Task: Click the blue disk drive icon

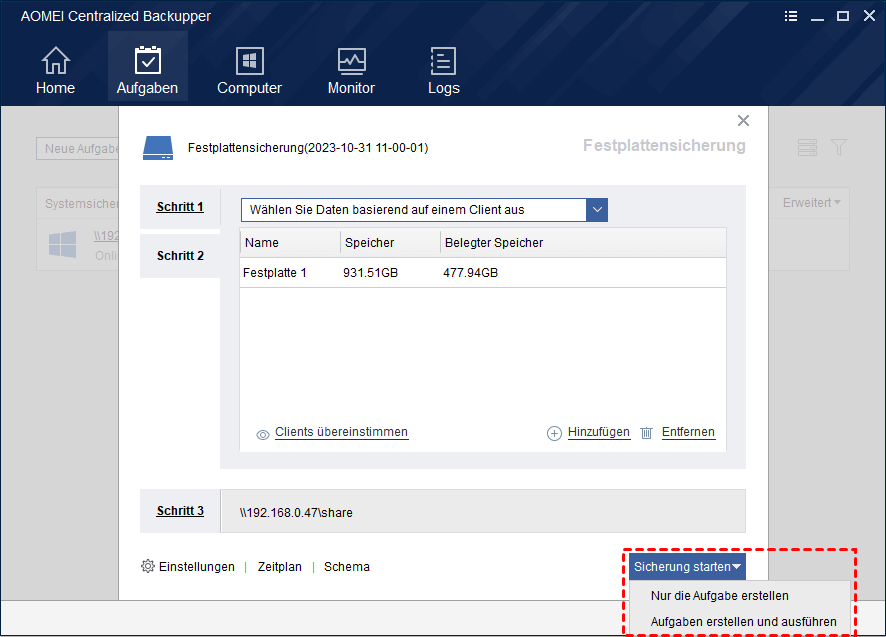Action: click(158, 148)
